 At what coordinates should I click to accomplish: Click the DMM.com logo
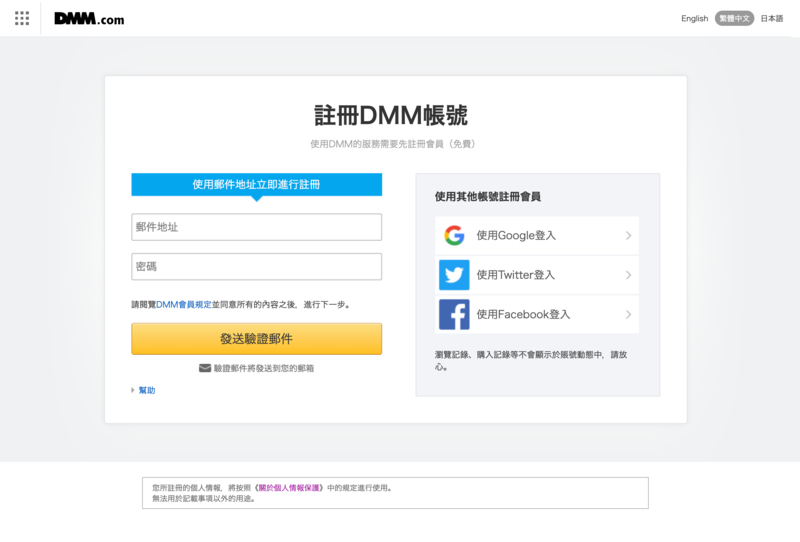[89, 19]
